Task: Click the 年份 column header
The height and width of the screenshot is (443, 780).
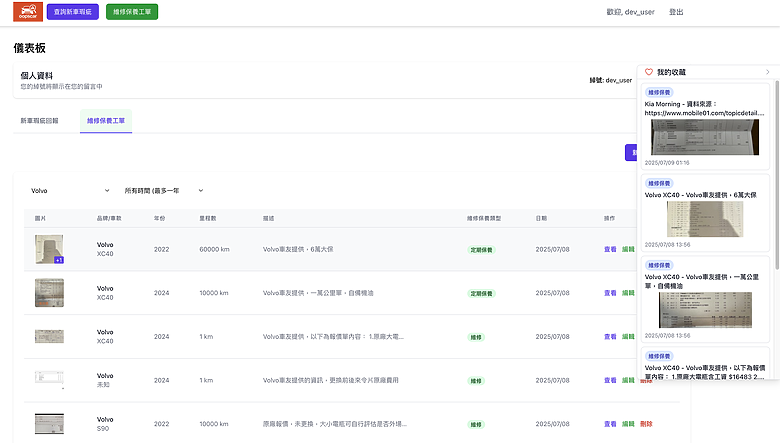Action: click(x=159, y=218)
